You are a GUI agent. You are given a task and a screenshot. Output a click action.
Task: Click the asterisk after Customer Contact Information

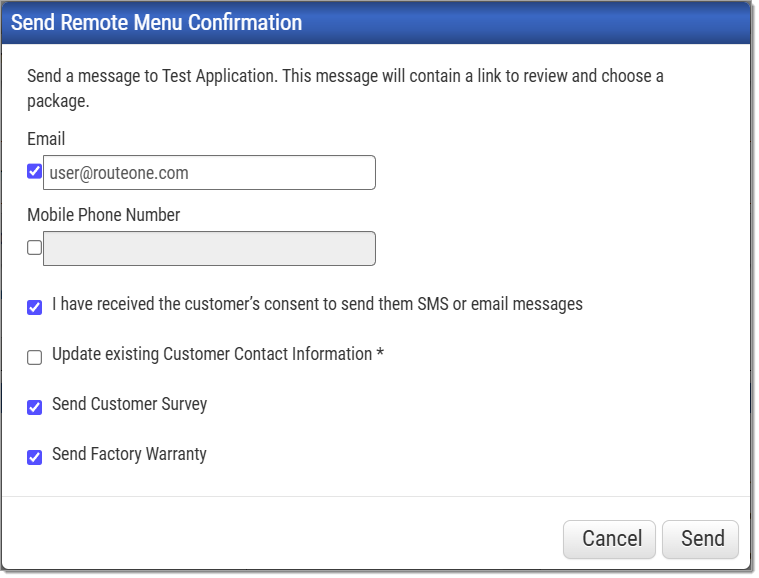tap(380, 352)
